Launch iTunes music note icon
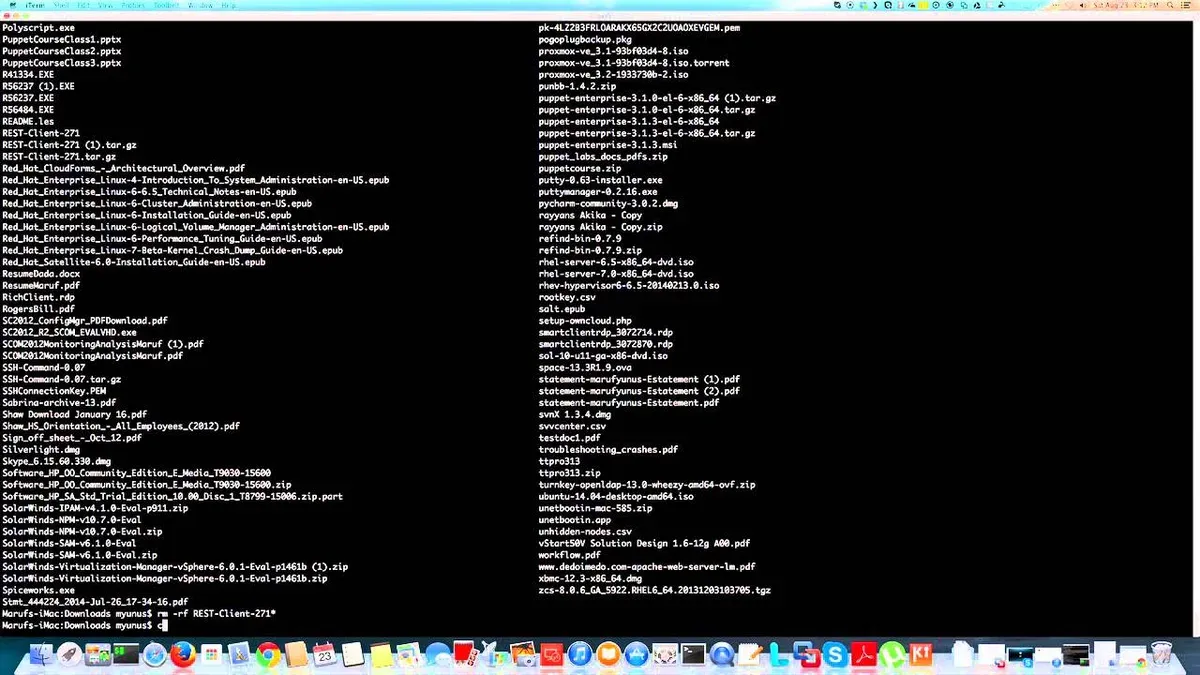Viewport: 1200px width, 675px height. (579, 655)
